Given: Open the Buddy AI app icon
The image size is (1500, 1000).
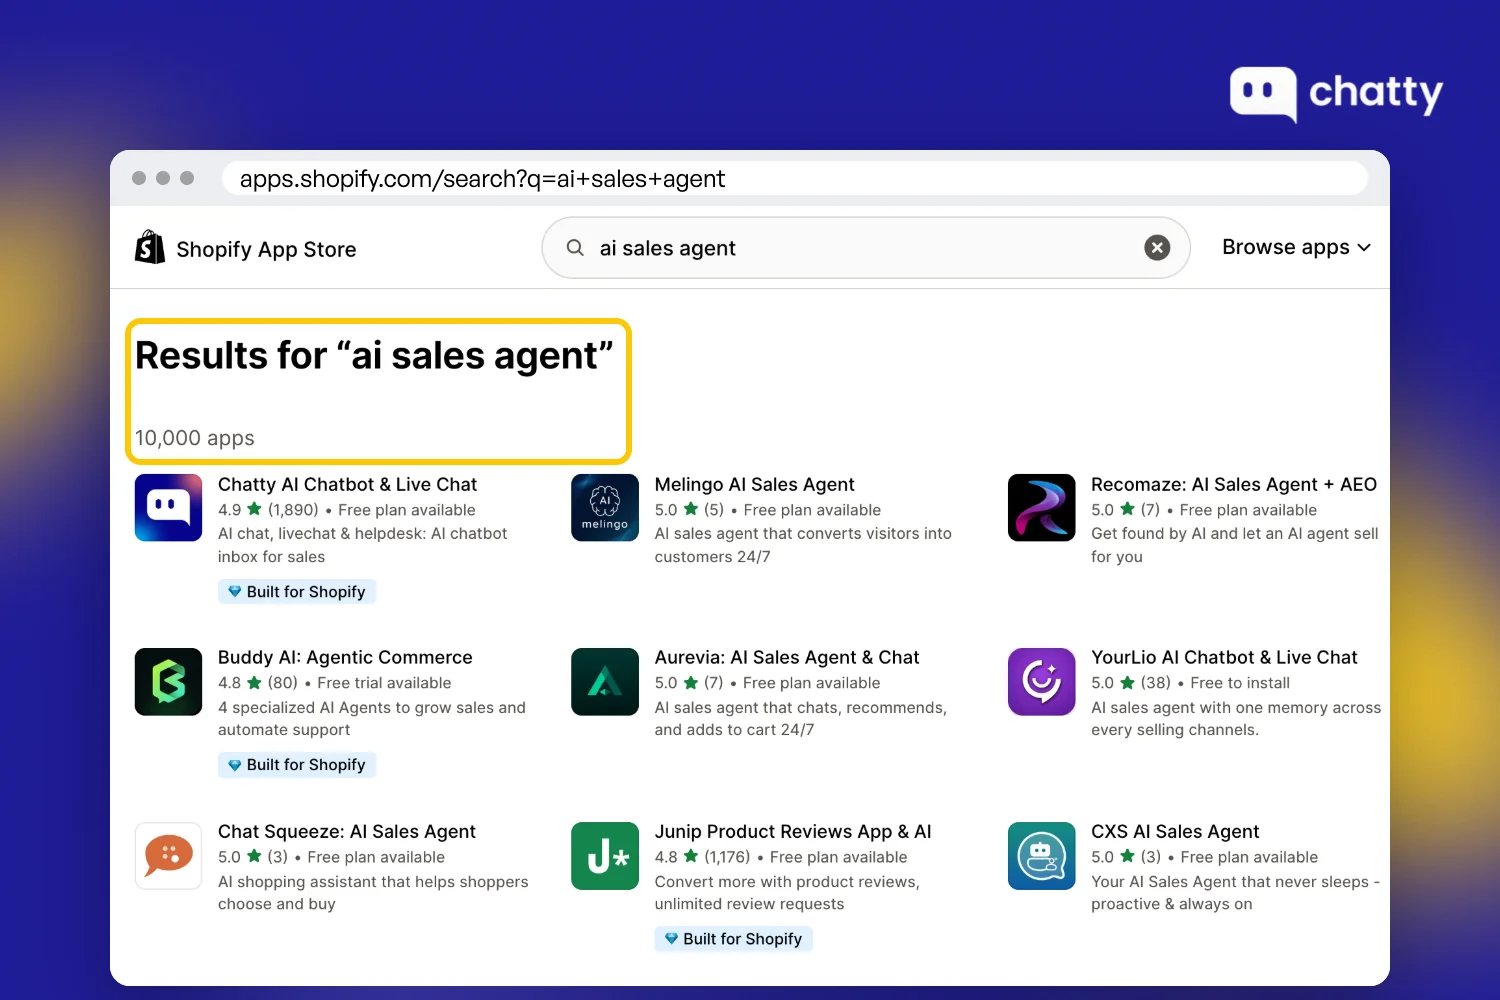Looking at the screenshot, I should coord(169,682).
